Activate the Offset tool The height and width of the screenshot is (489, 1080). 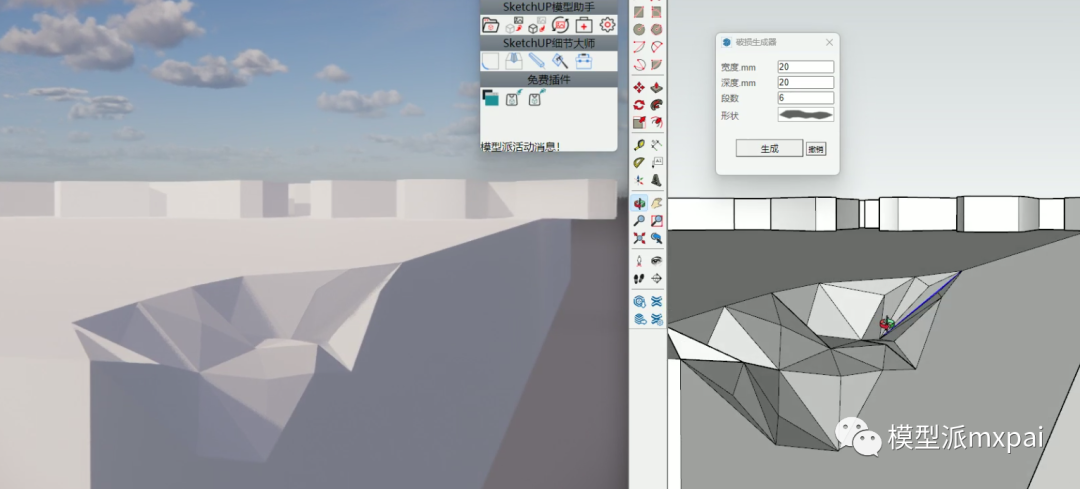(x=656, y=122)
